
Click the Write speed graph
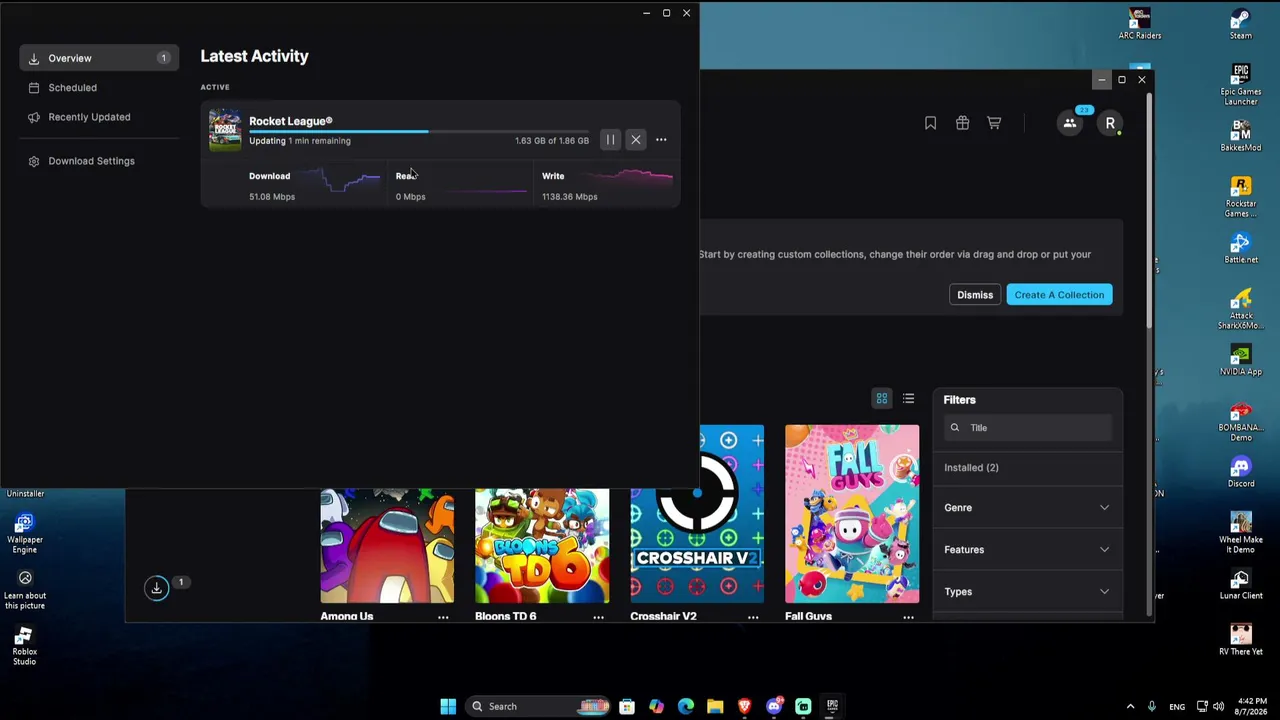pos(627,178)
